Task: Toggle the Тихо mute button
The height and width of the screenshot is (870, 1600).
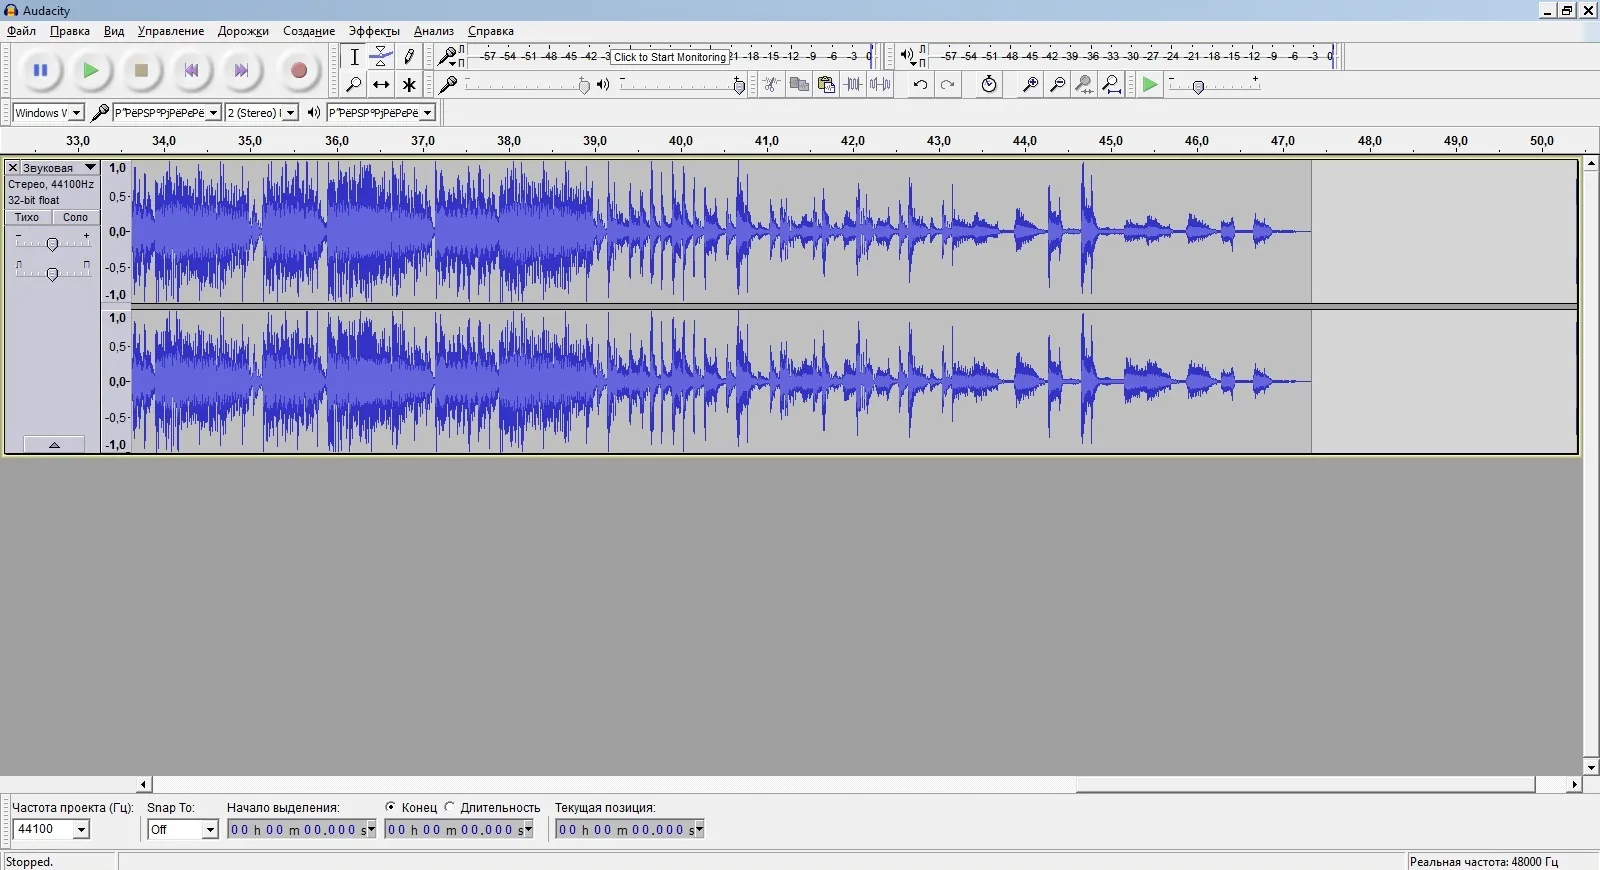Action: click(x=27, y=217)
